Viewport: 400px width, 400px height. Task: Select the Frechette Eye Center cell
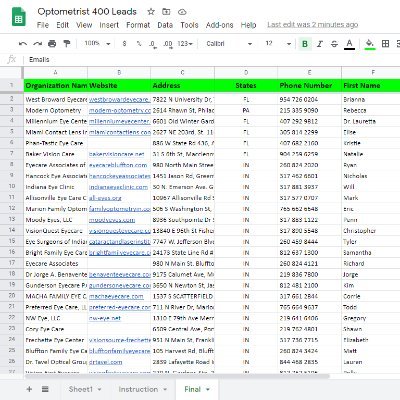[55, 340]
